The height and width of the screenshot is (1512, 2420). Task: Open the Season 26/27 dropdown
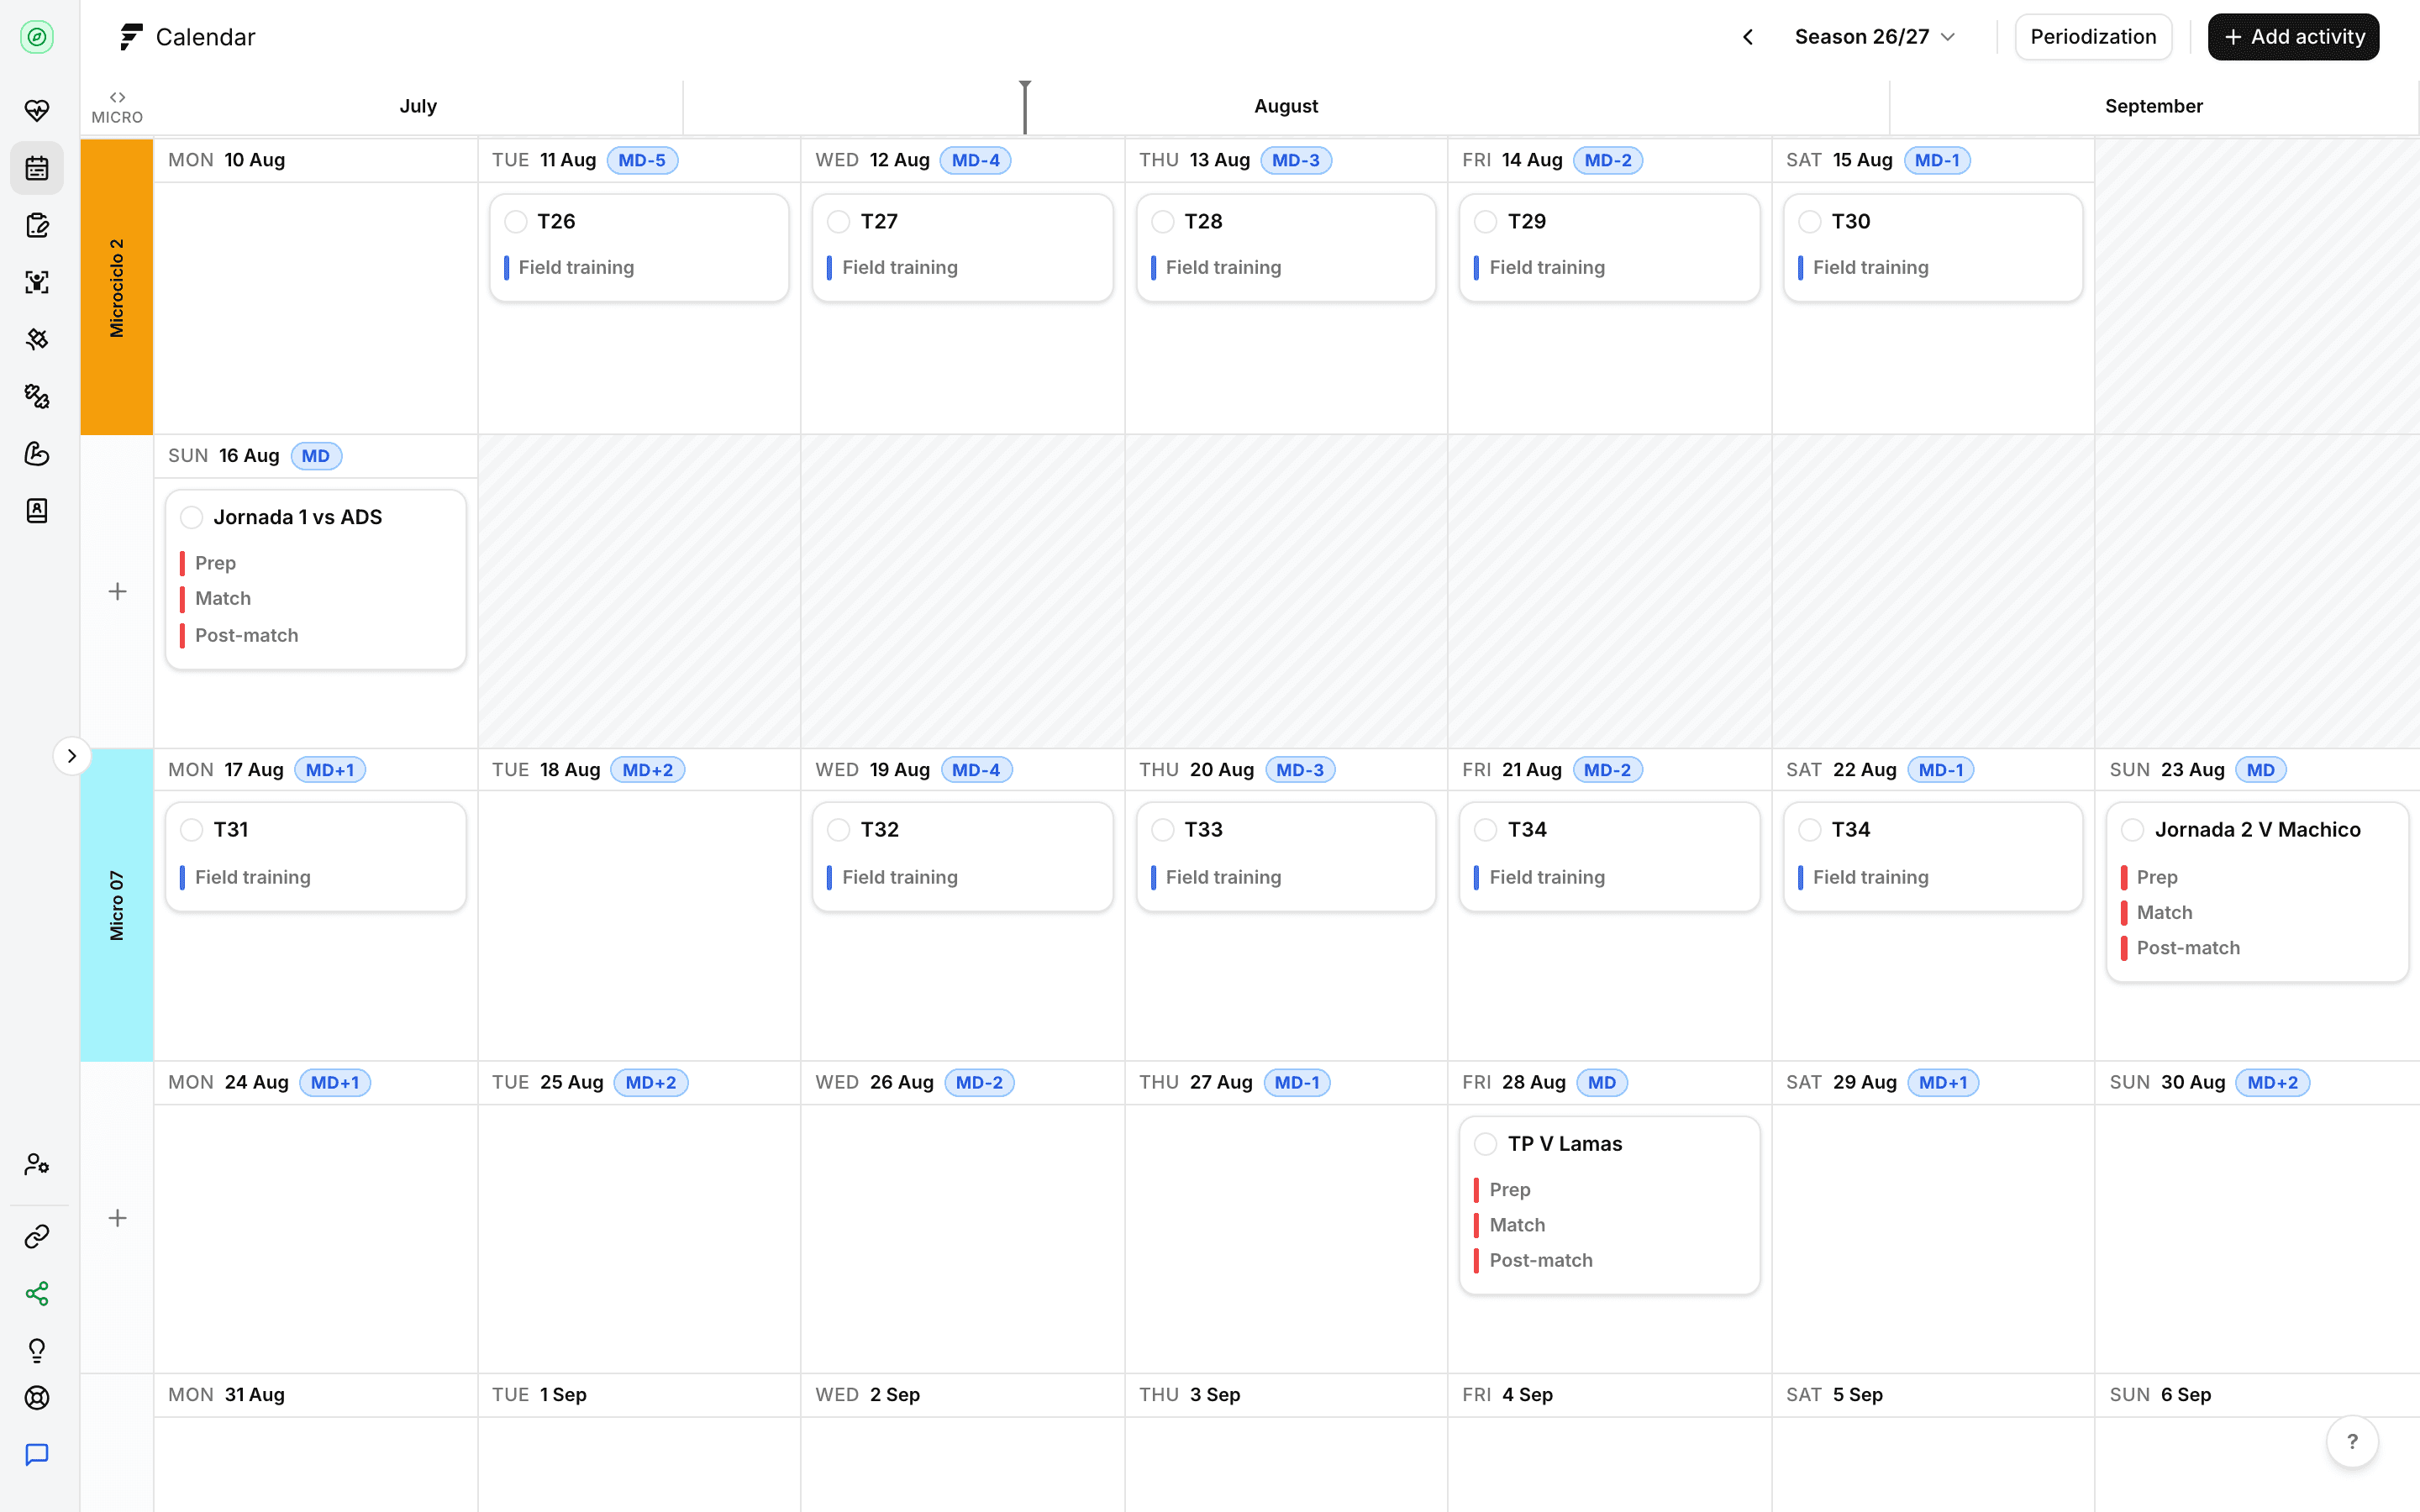(x=1875, y=37)
